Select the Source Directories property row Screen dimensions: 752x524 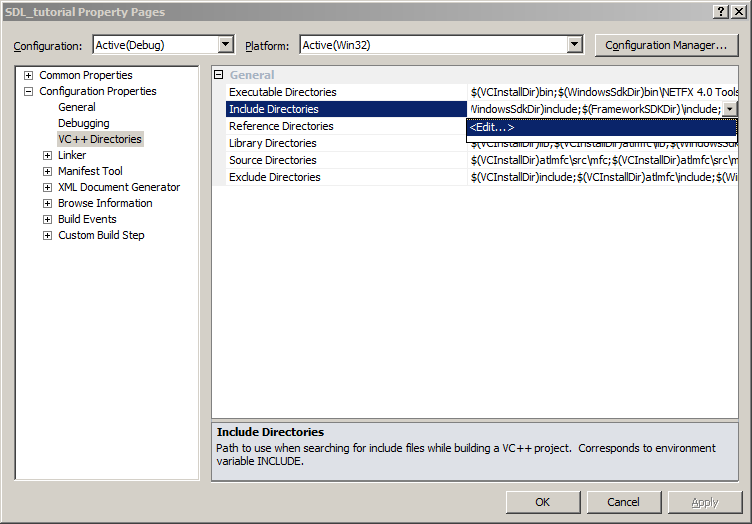click(346, 160)
